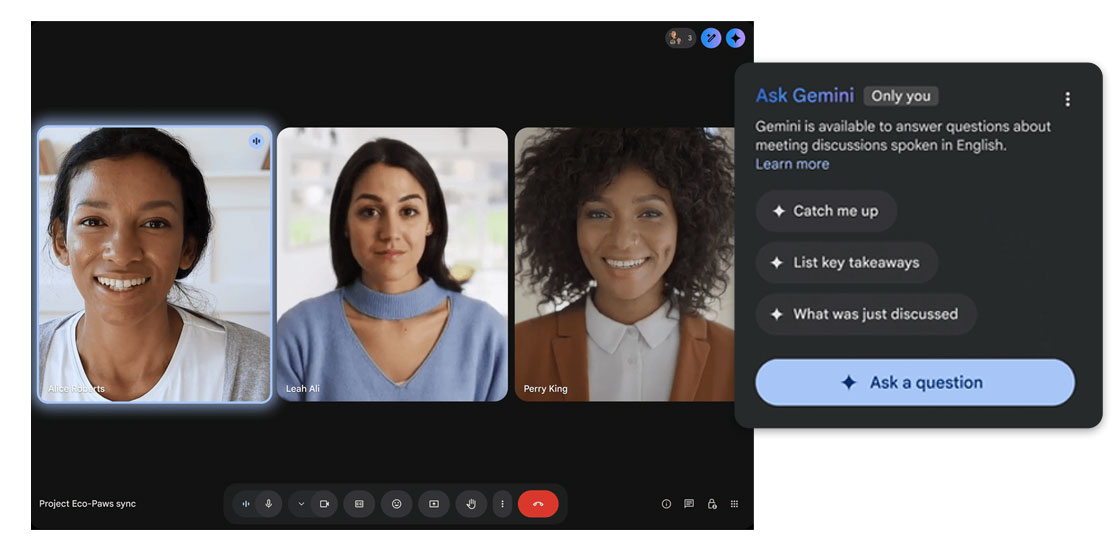Open the activities grid icon

pyautogui.click(x=735, y=504)
